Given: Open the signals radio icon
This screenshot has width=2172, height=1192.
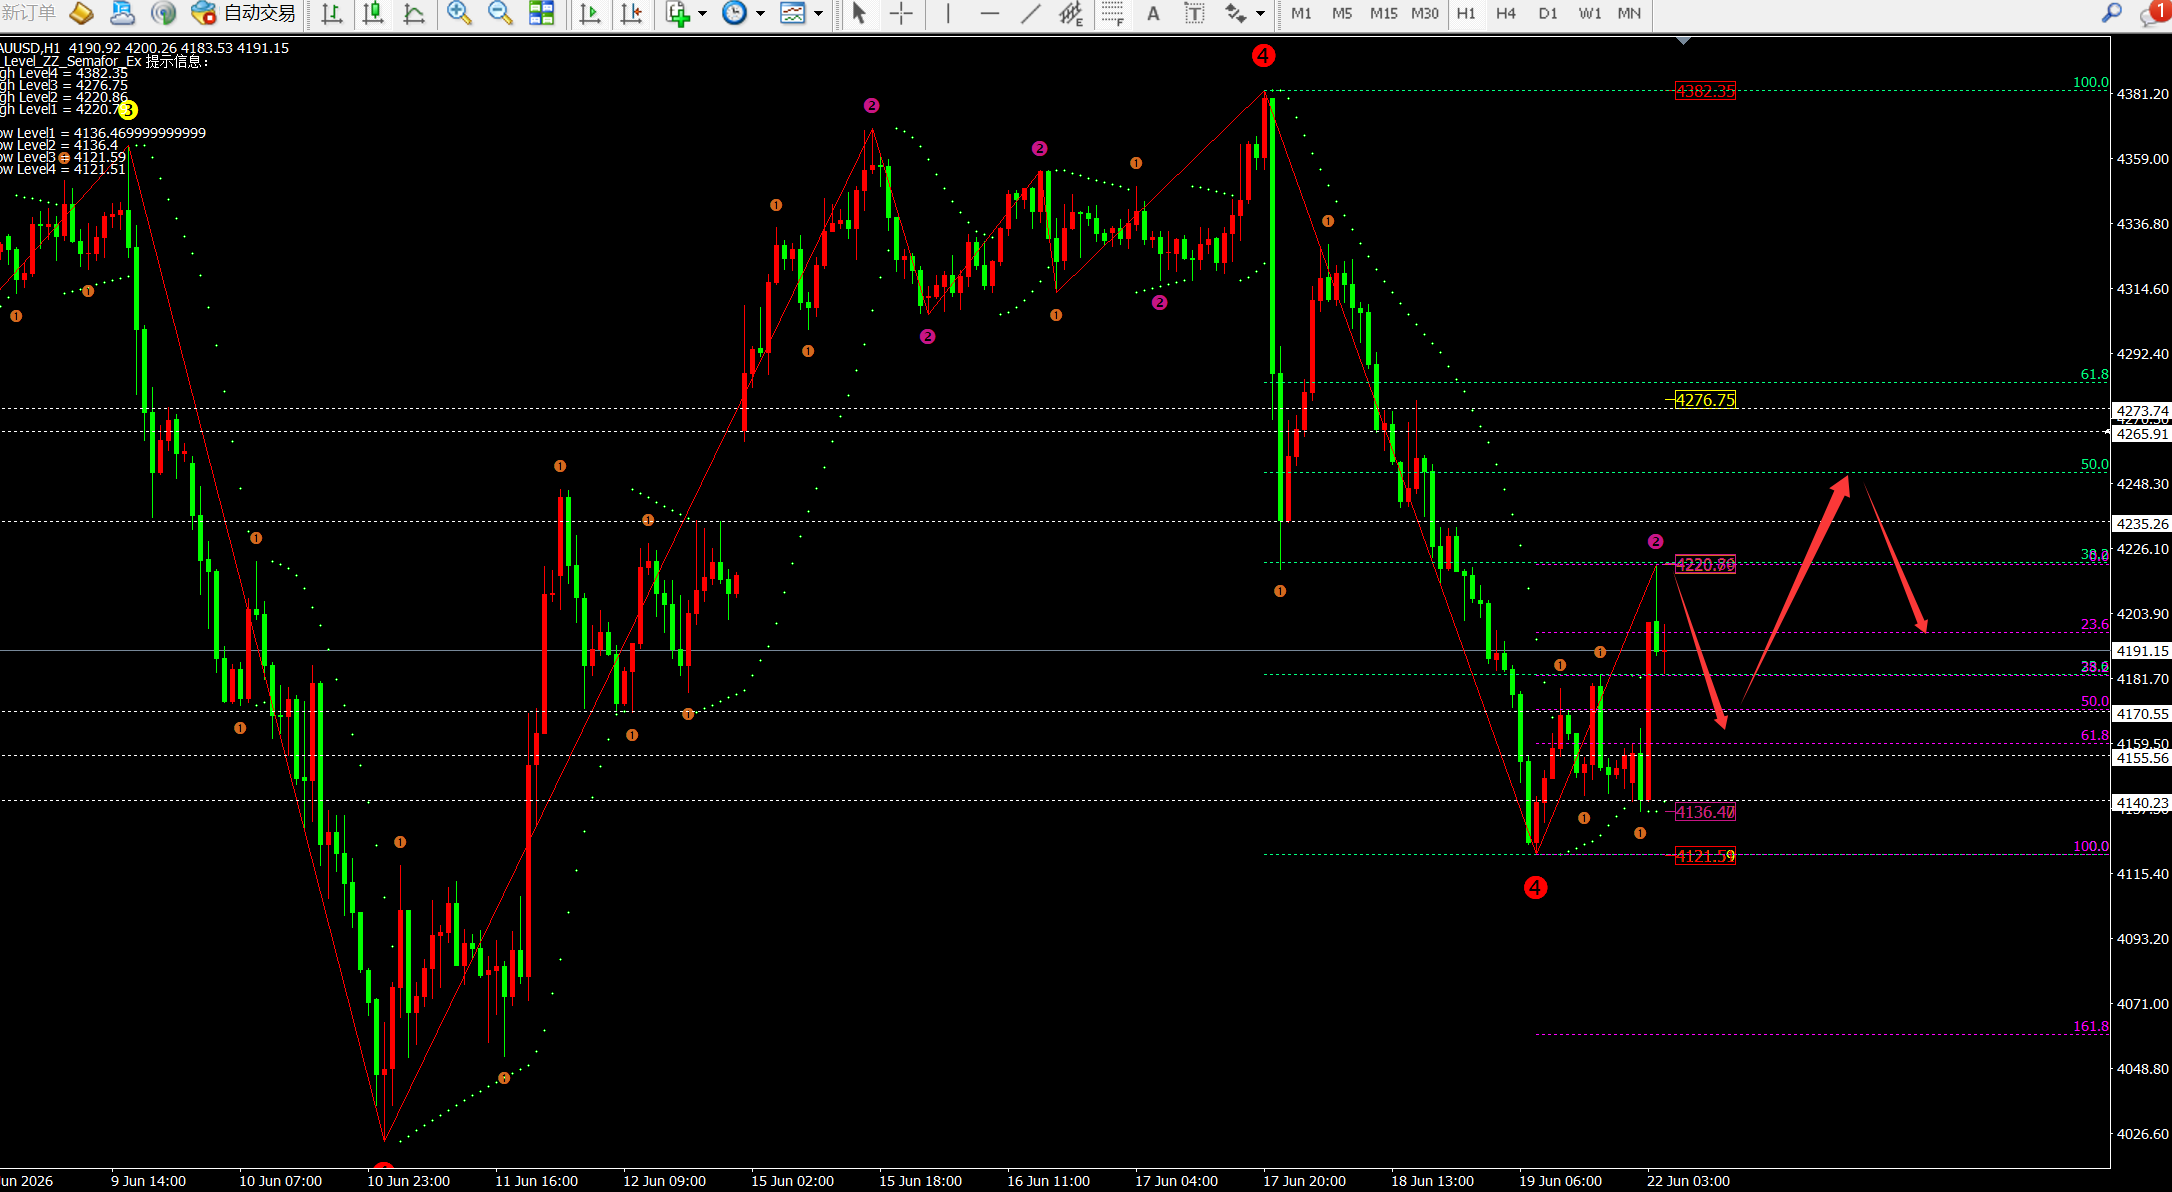Looking at the screenshot, I should click(163, 13).
